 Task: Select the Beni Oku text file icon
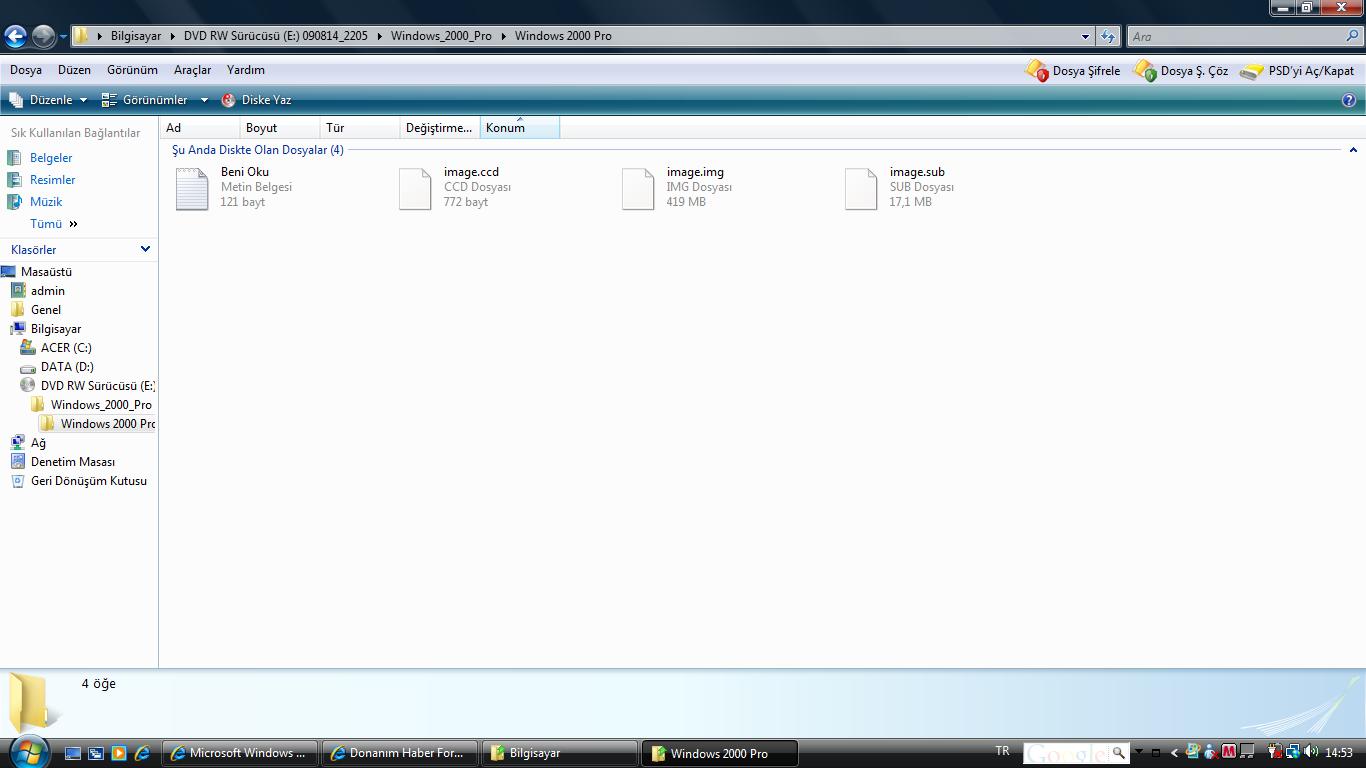point(191,188)
